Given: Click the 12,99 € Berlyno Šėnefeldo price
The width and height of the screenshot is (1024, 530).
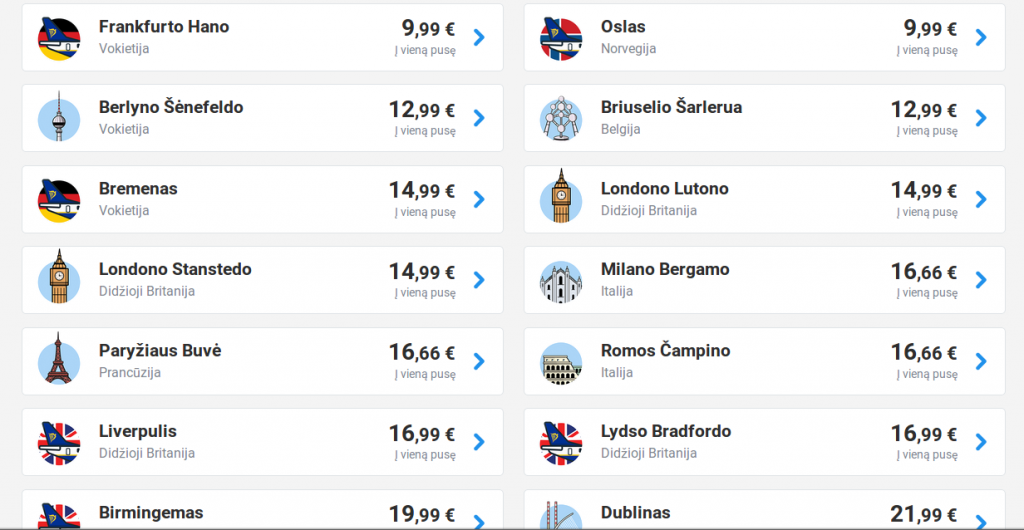Looking at the screenshot, I should click(422, 110).
